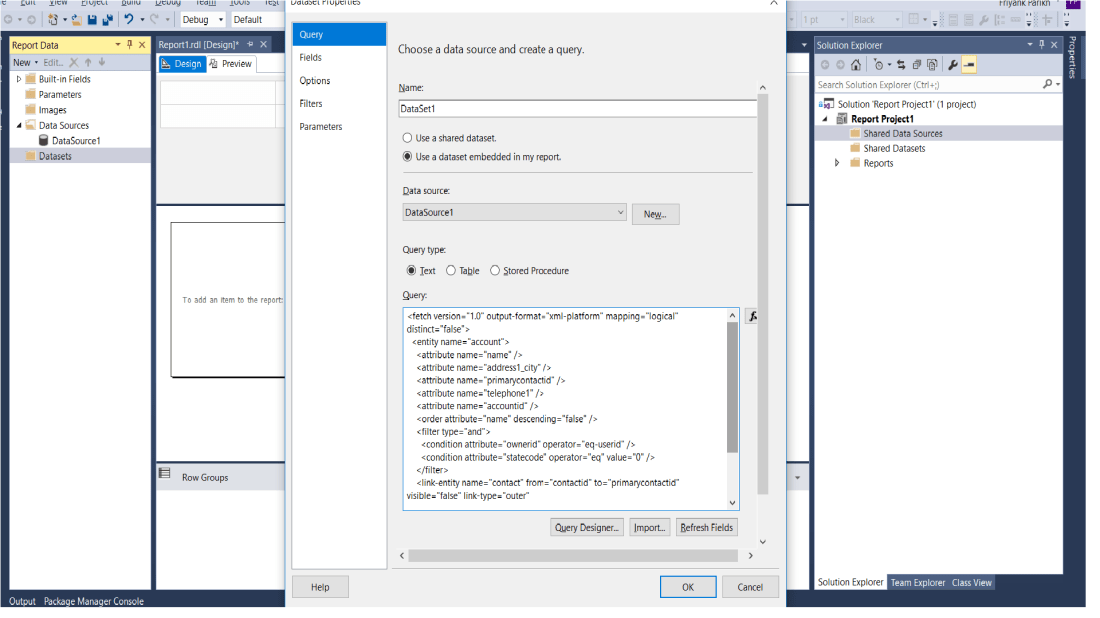
Task: Open the Data source DataSource1 dropdown
Action: 620,213
